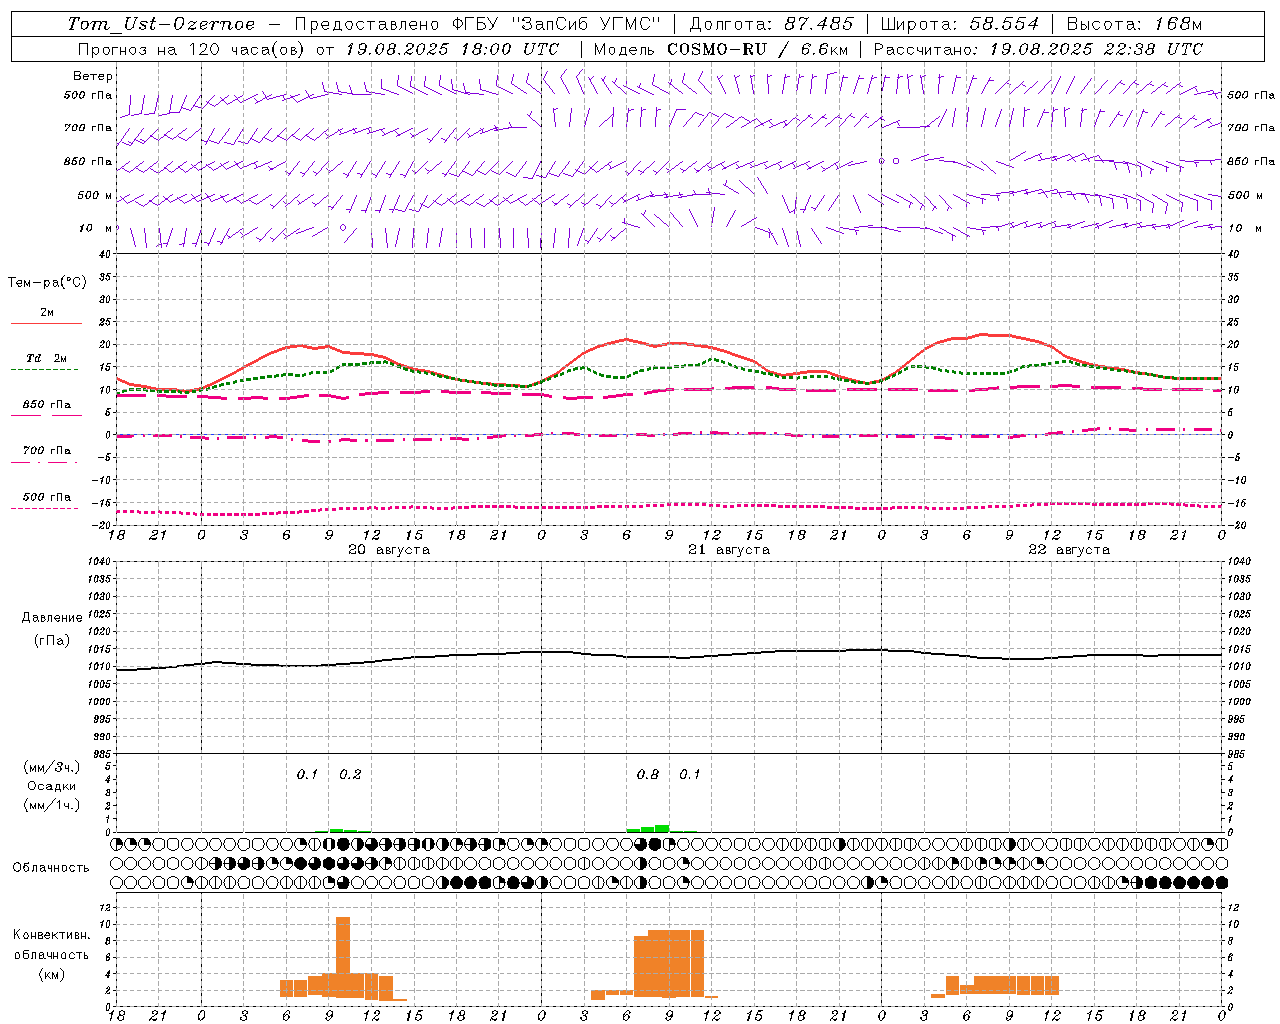
Task: Click the Высота: 168м field
Action: 1134,24
